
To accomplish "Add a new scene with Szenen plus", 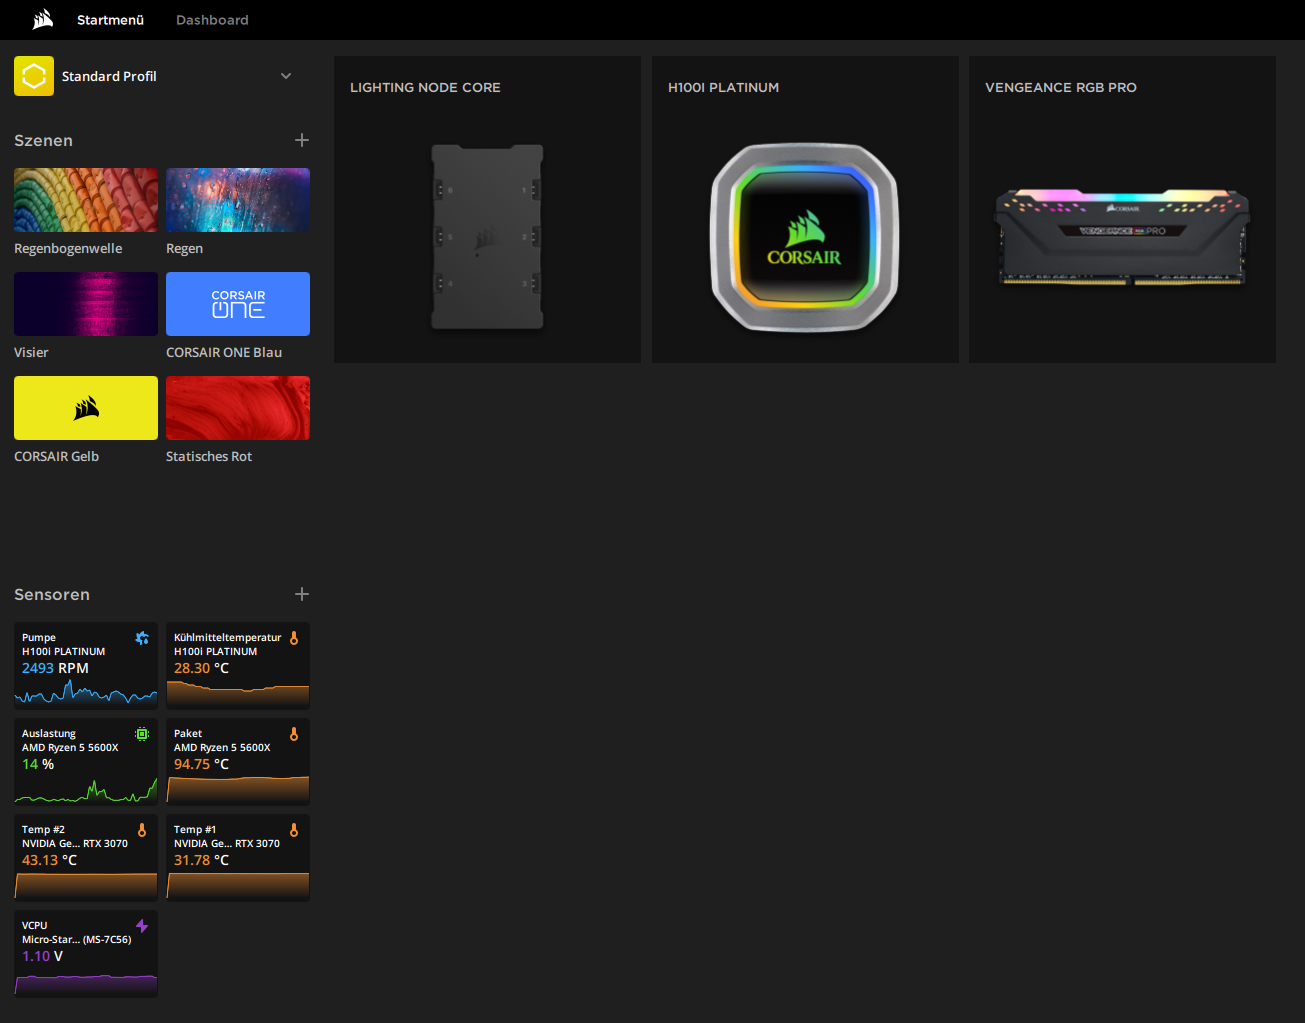I will (302, 140).
